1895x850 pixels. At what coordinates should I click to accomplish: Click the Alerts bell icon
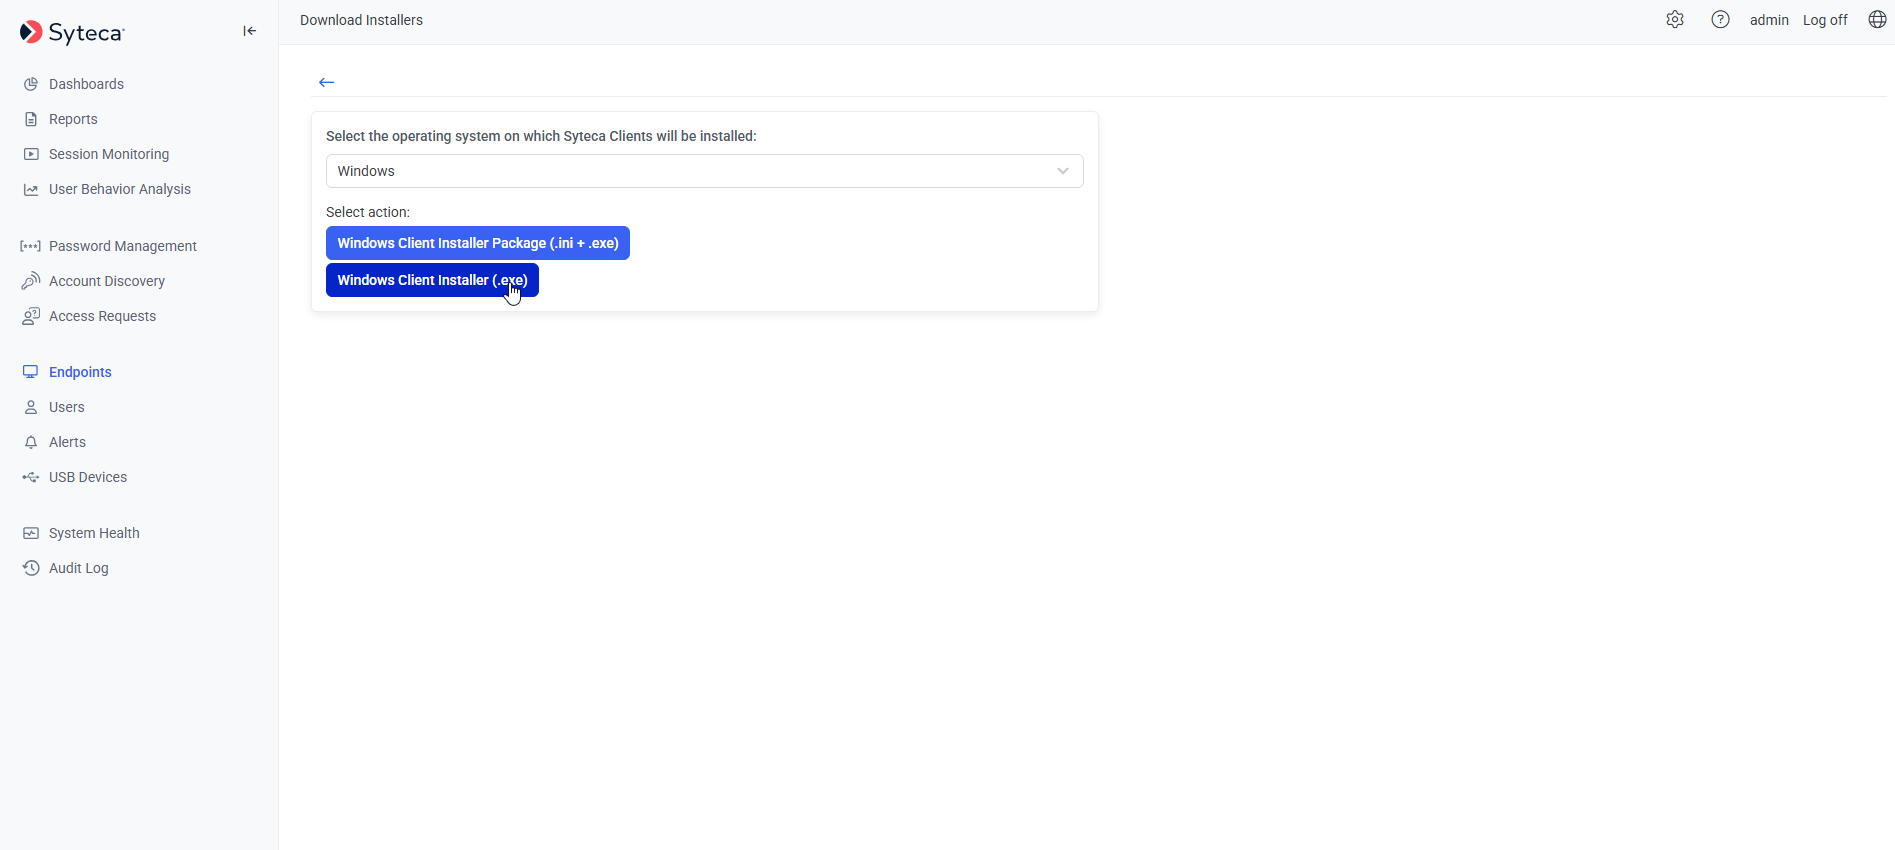31,442
